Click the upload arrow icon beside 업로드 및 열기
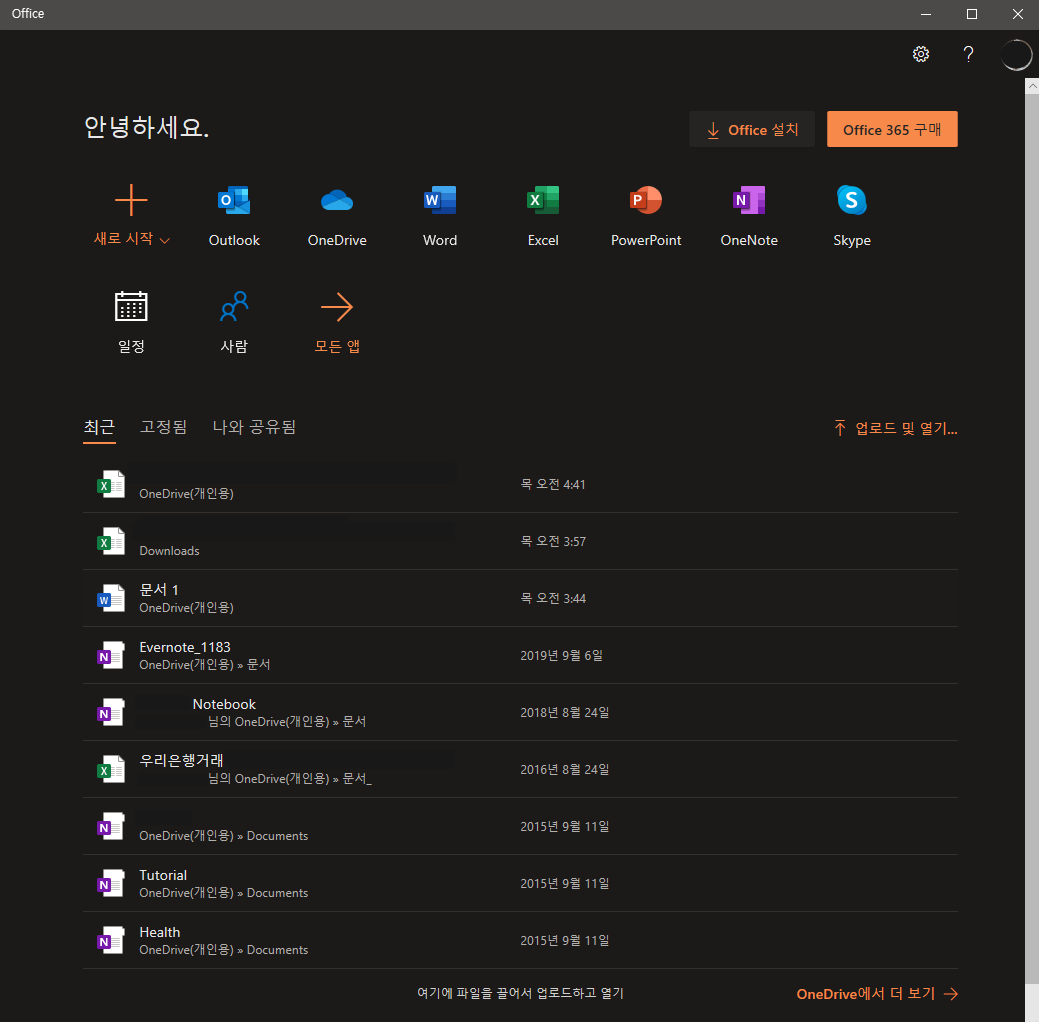The image size is (1039, 1022). coord(840,428)
